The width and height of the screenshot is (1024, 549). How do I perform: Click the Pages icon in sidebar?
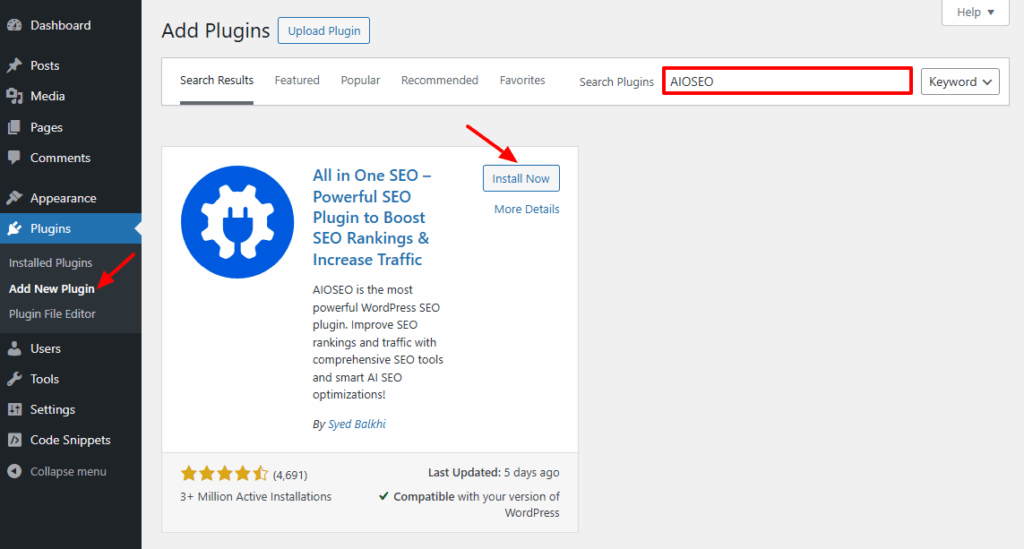14,127
